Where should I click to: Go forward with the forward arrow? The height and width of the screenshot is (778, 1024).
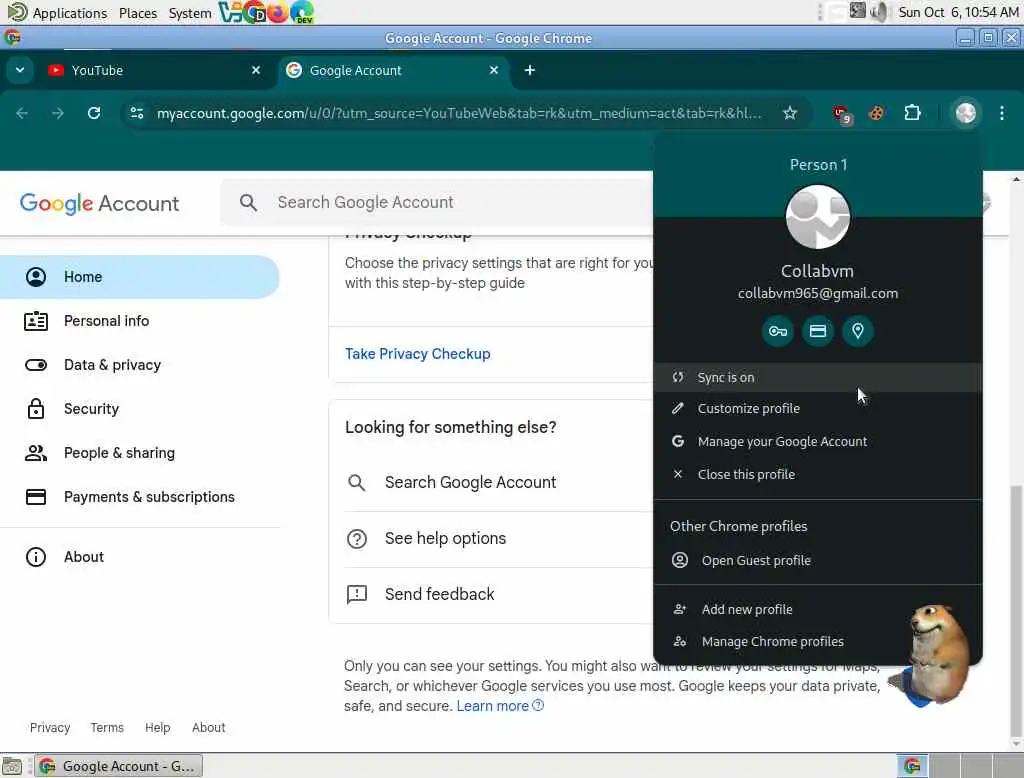pos(58,113)
